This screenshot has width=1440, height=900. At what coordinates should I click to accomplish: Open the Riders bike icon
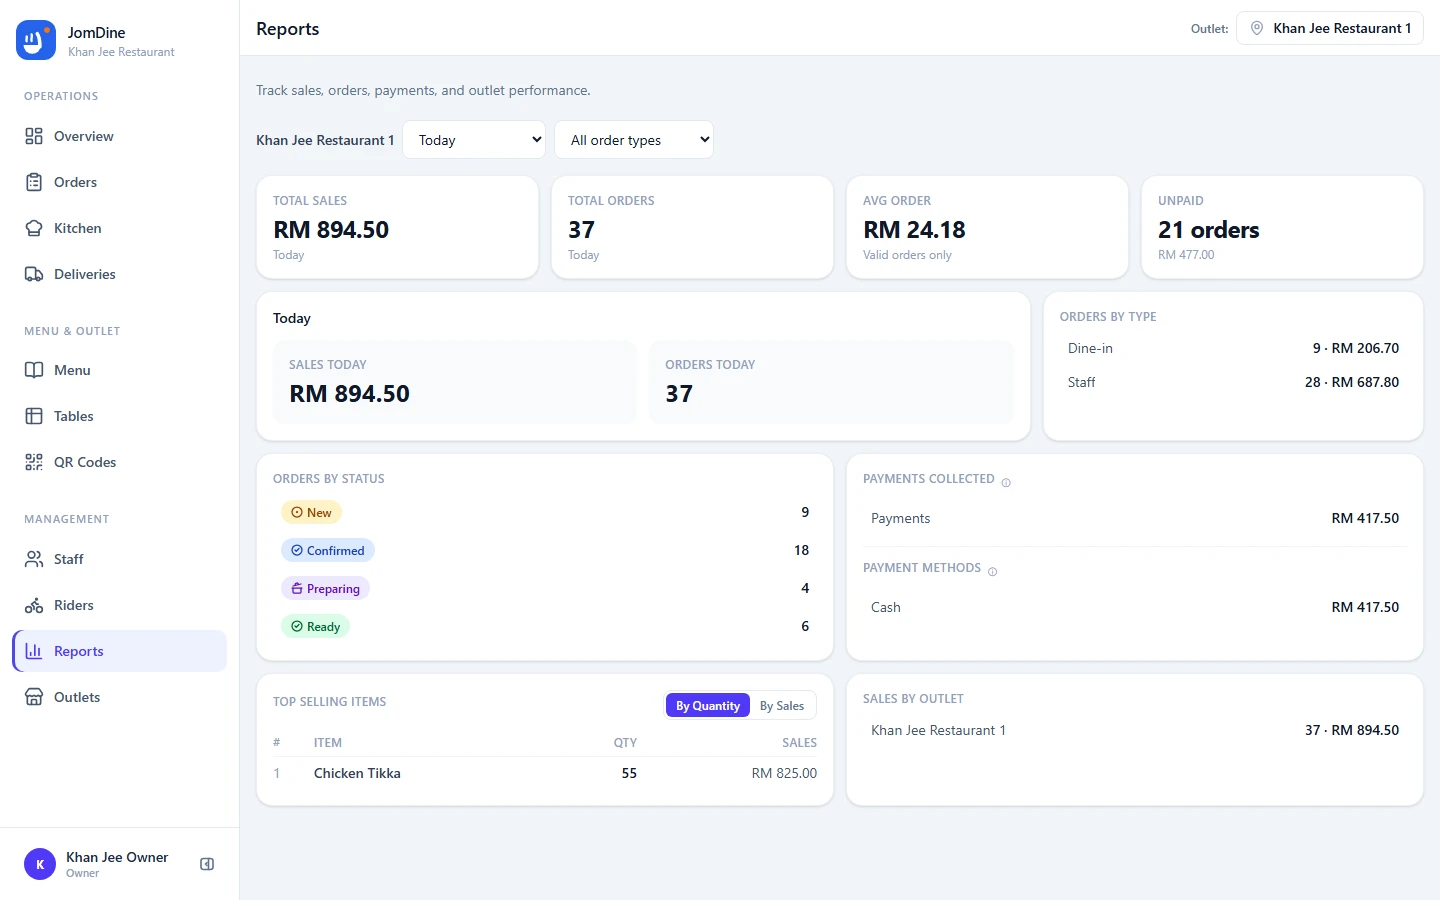click(x=34, y=605)
